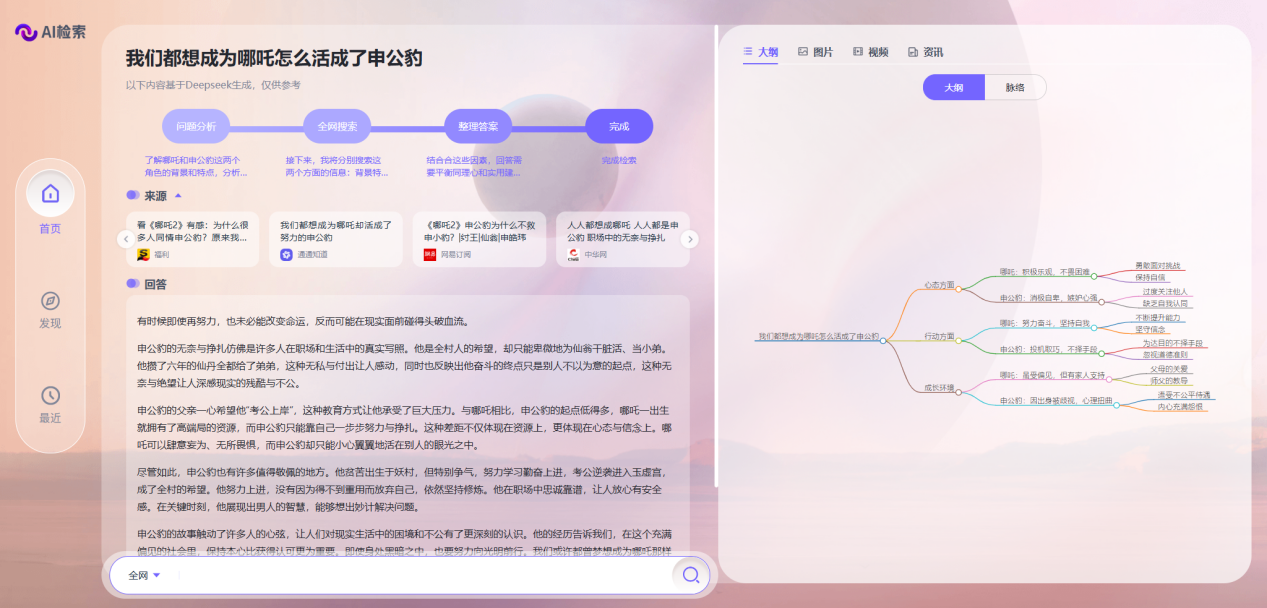This screenshot has height=608, width=1267.
Task: Click the 完成 step button
Action: tap(619, 127)
